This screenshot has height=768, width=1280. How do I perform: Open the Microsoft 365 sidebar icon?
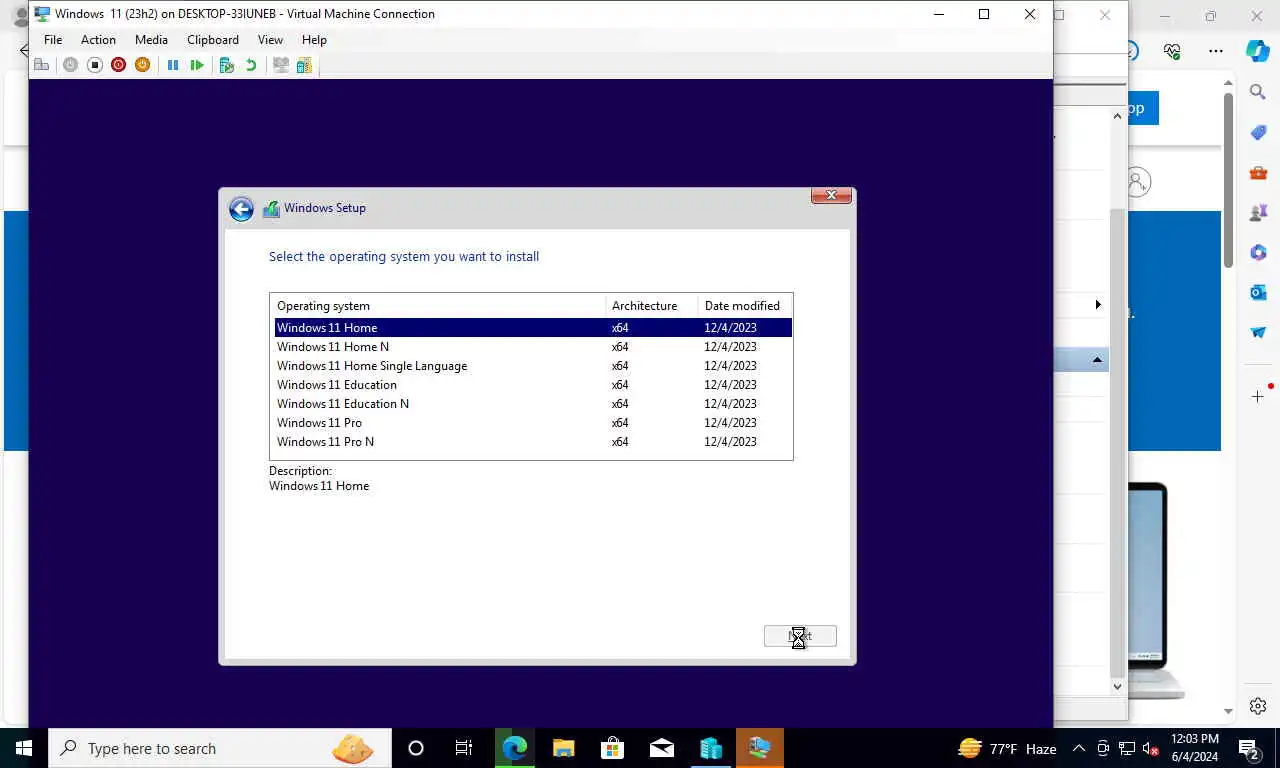pos(1258,253)
